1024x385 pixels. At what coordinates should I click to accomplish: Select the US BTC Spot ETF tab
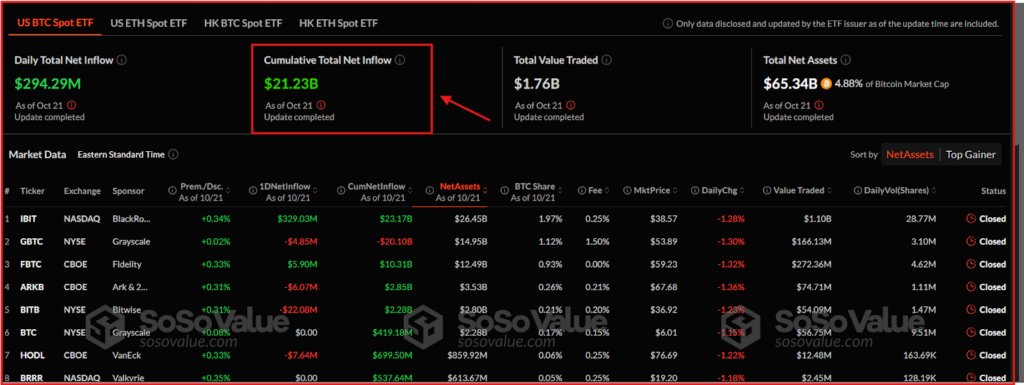(x=55, y=23)
